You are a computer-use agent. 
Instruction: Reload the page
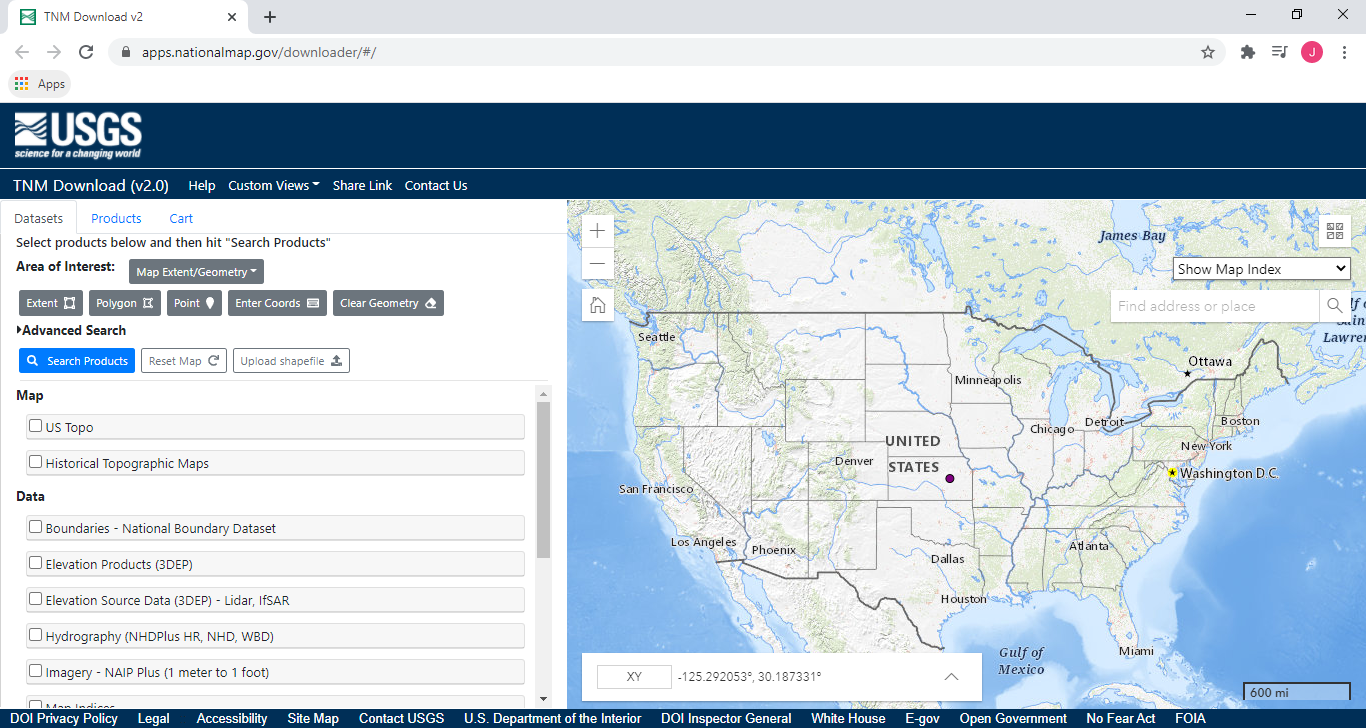point(86,52)
